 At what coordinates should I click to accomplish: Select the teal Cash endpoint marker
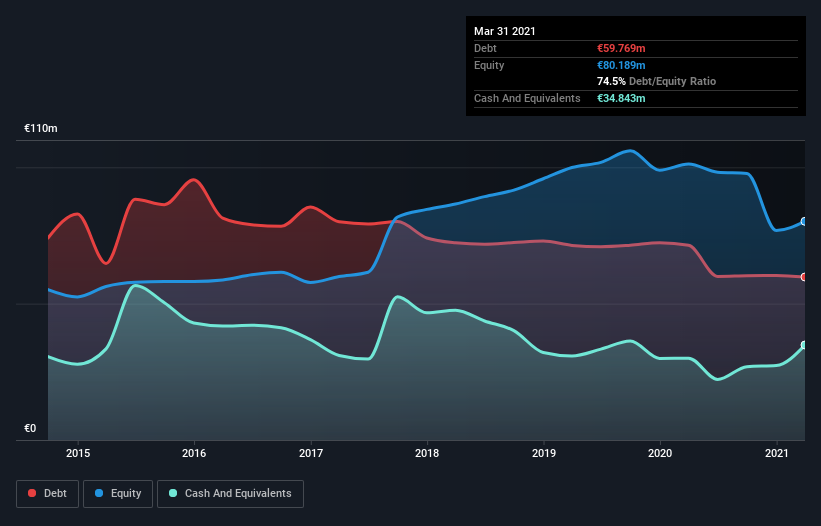(804, 345)
